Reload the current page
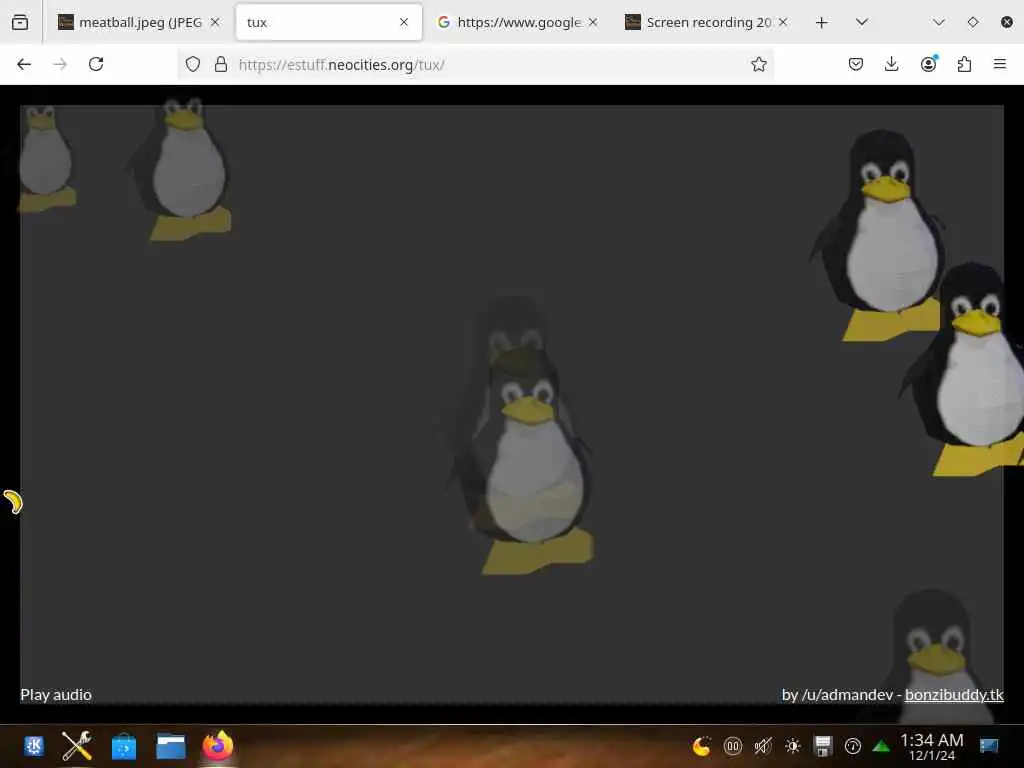The image size is (1024, 768). click(96, 64)
